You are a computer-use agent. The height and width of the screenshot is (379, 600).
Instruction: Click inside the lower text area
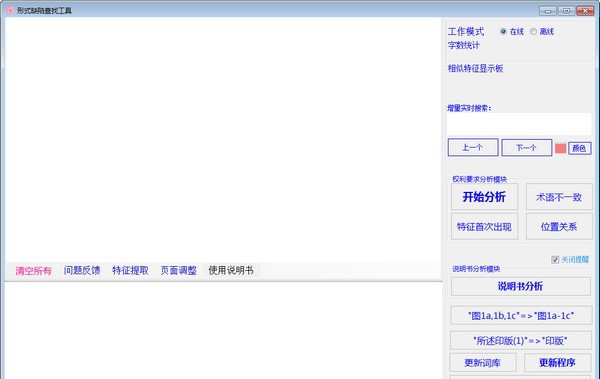click(x=223, y=331)
